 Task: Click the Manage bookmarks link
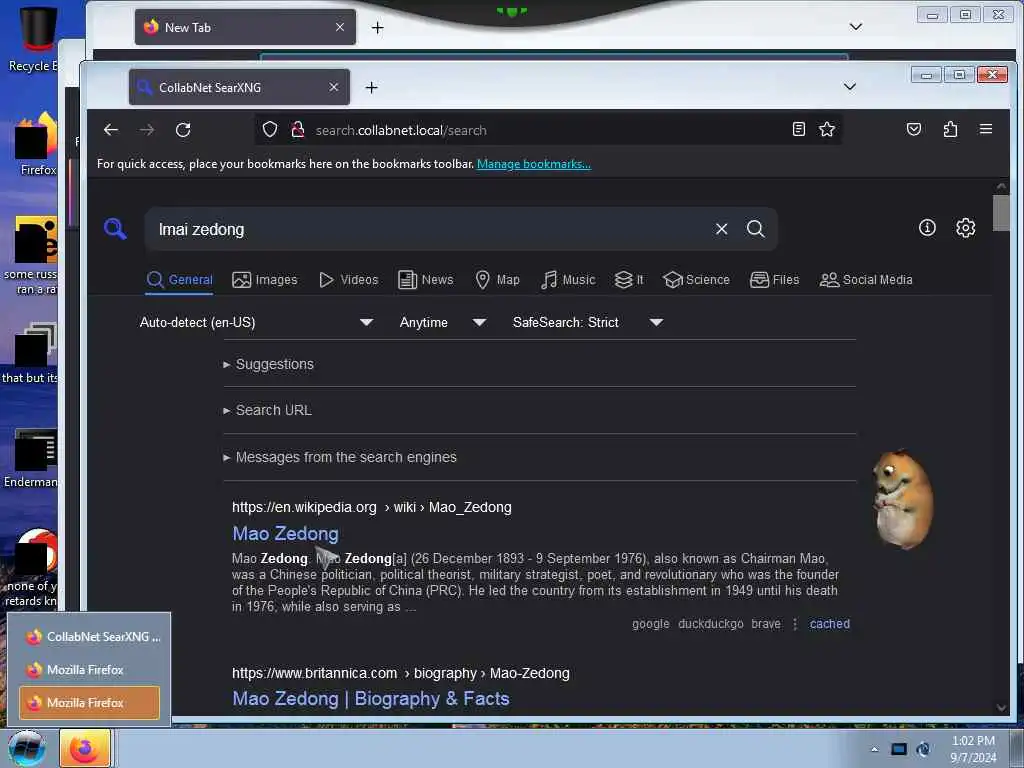pyautogui.click(x=534, y=164)
